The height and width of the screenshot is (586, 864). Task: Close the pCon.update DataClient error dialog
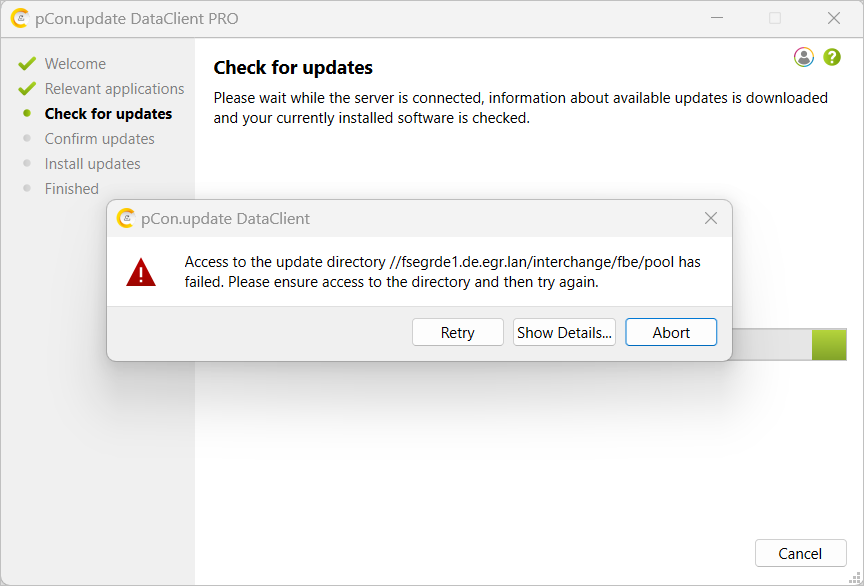711,218
